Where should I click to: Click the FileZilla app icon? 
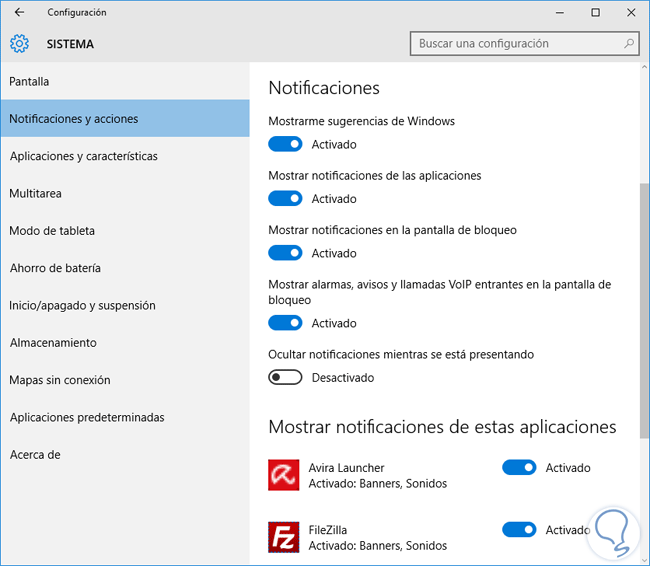point(284,537)
